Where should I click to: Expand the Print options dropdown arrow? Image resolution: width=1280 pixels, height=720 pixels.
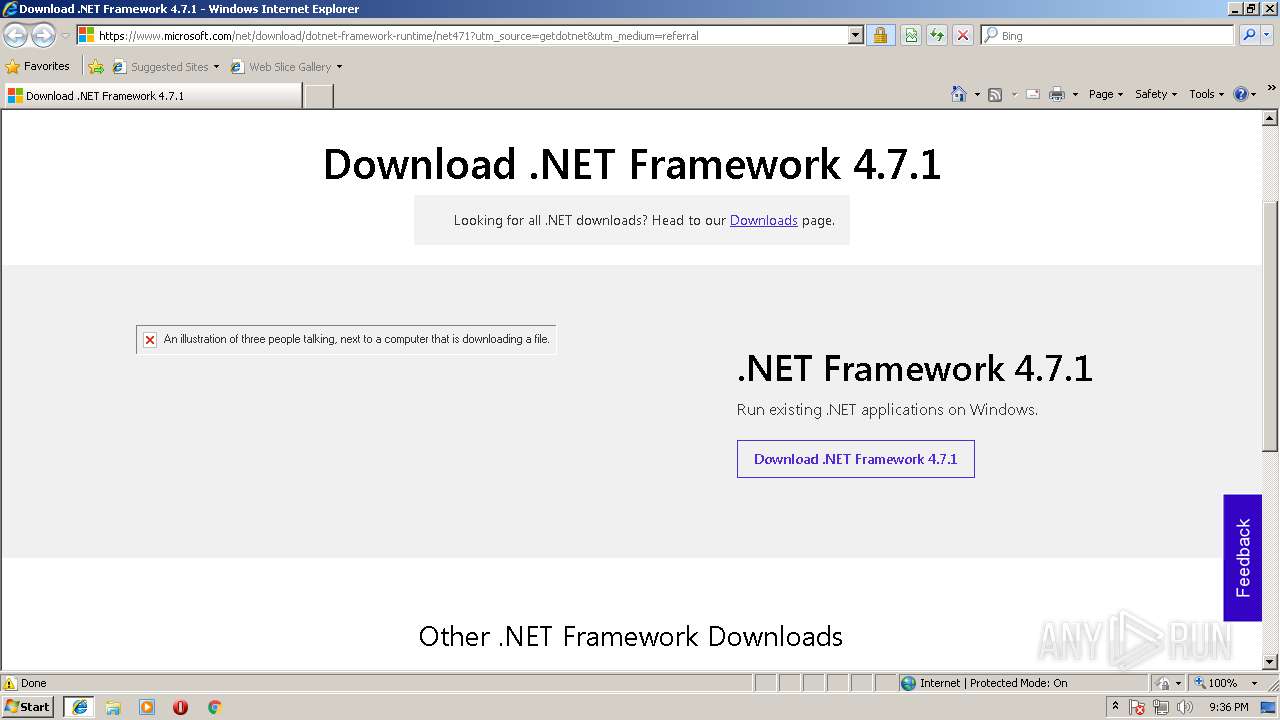coord(1075,94)
